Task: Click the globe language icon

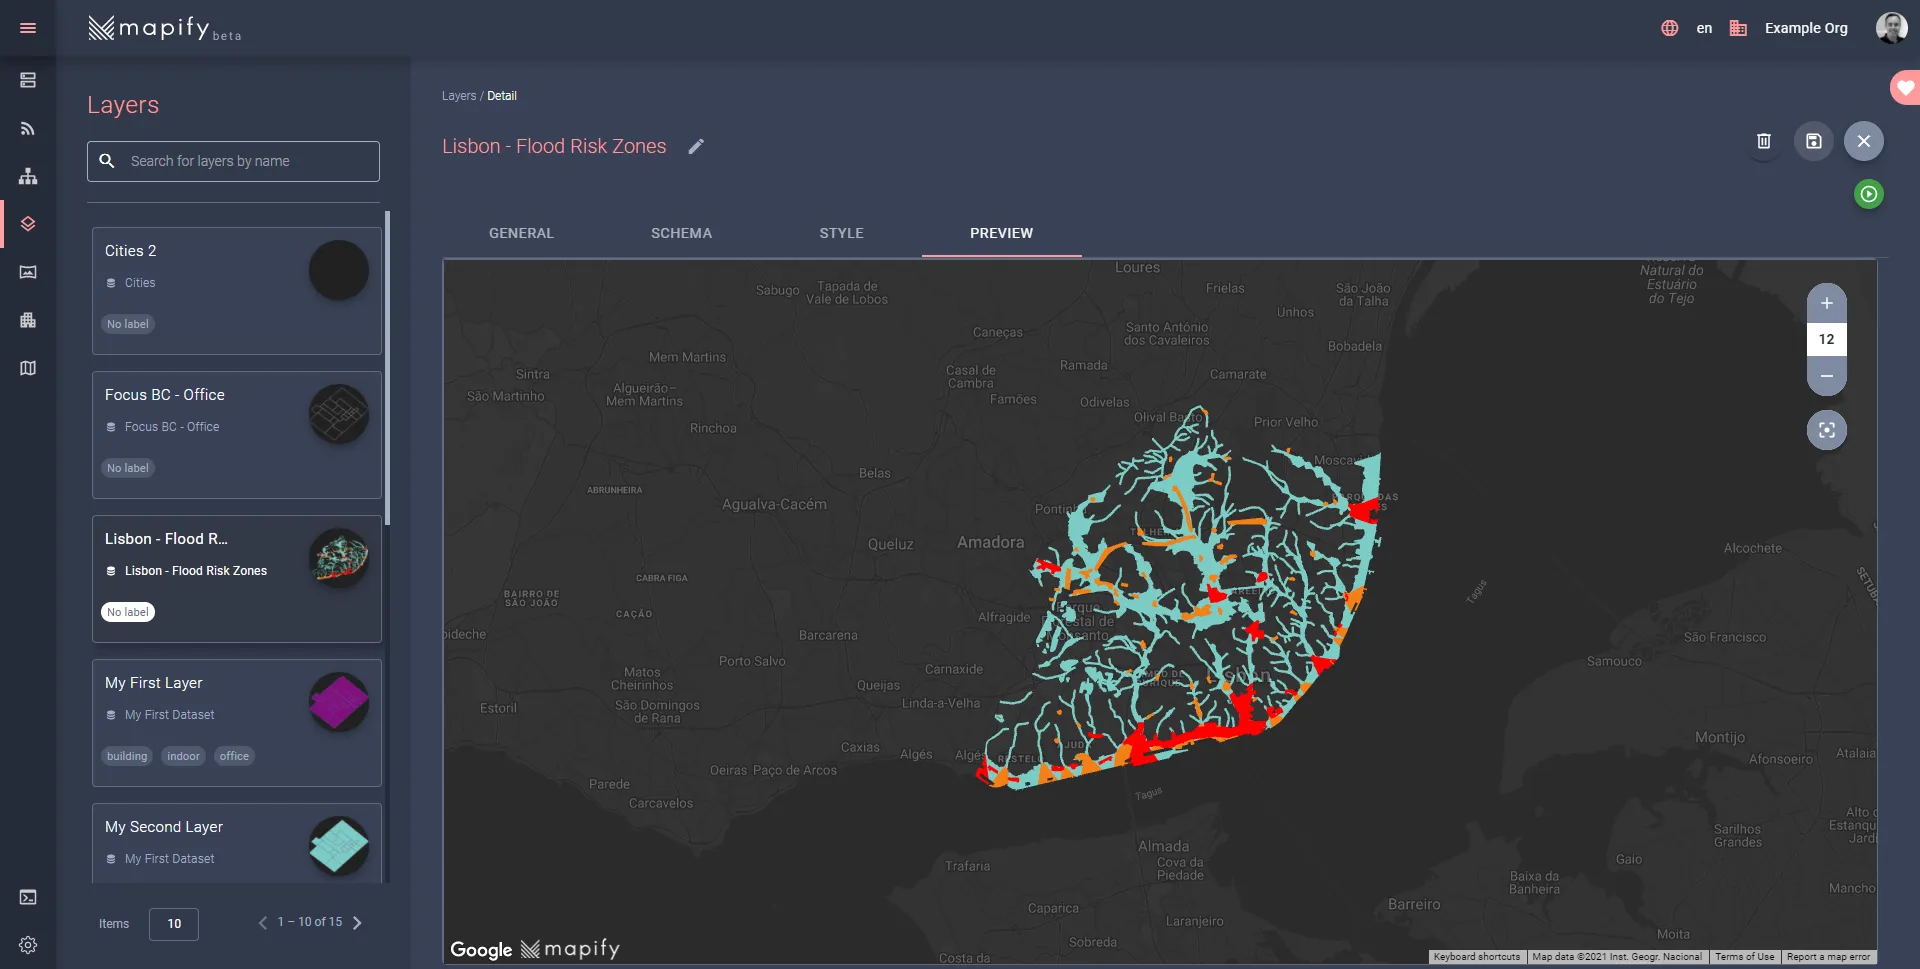Action: (1669, 28)
